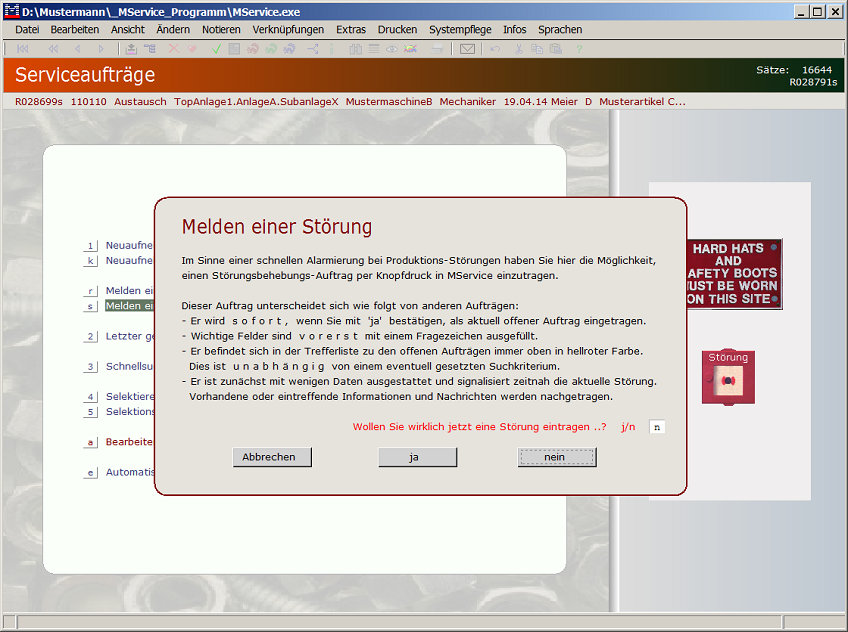Click the nein button in the dialog

point(557,457)
